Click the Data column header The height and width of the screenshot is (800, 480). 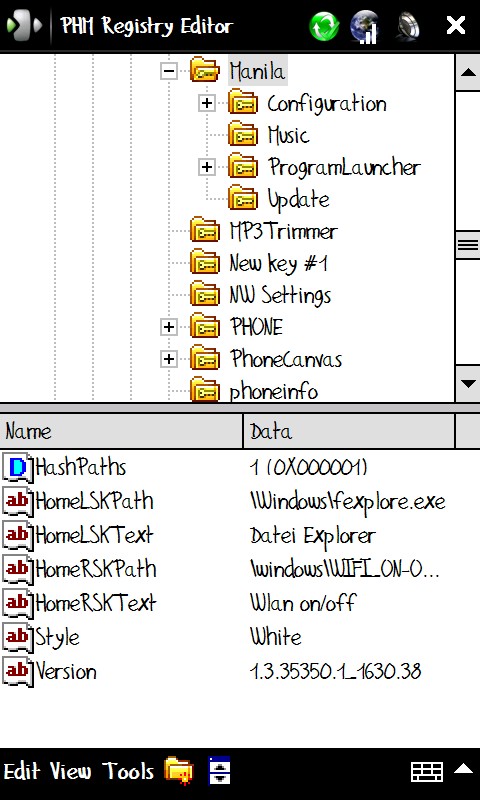[348, 432]
